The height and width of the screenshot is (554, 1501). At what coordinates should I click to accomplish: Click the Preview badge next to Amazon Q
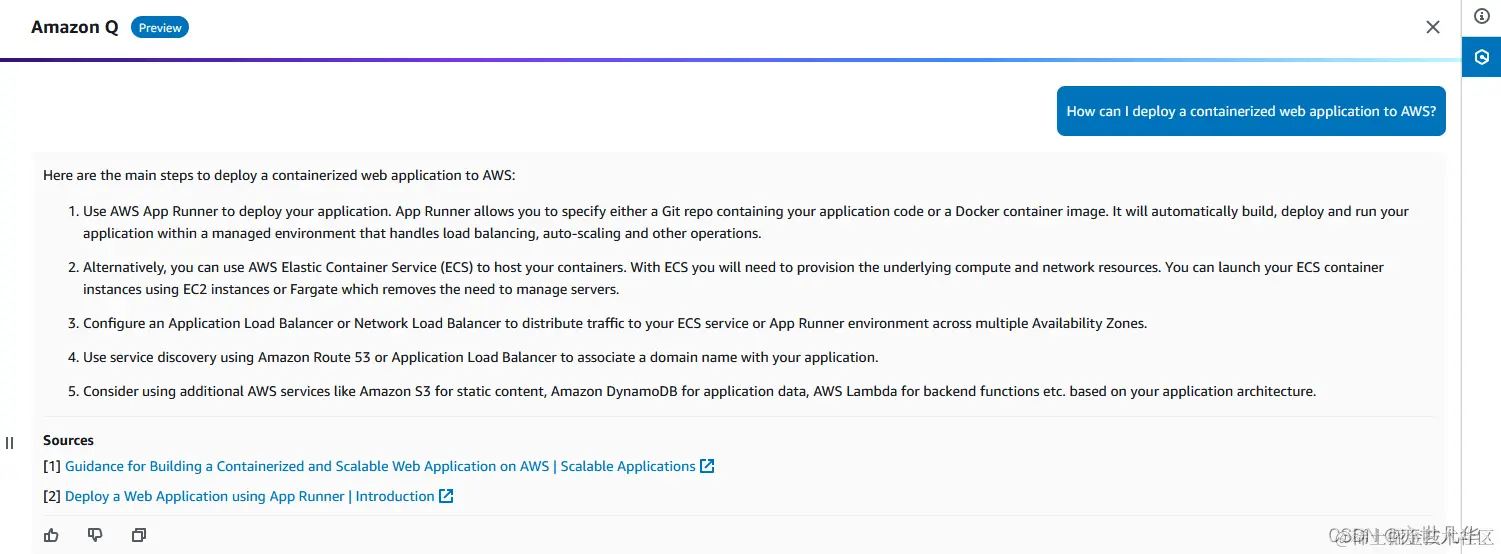pos(160,28)
